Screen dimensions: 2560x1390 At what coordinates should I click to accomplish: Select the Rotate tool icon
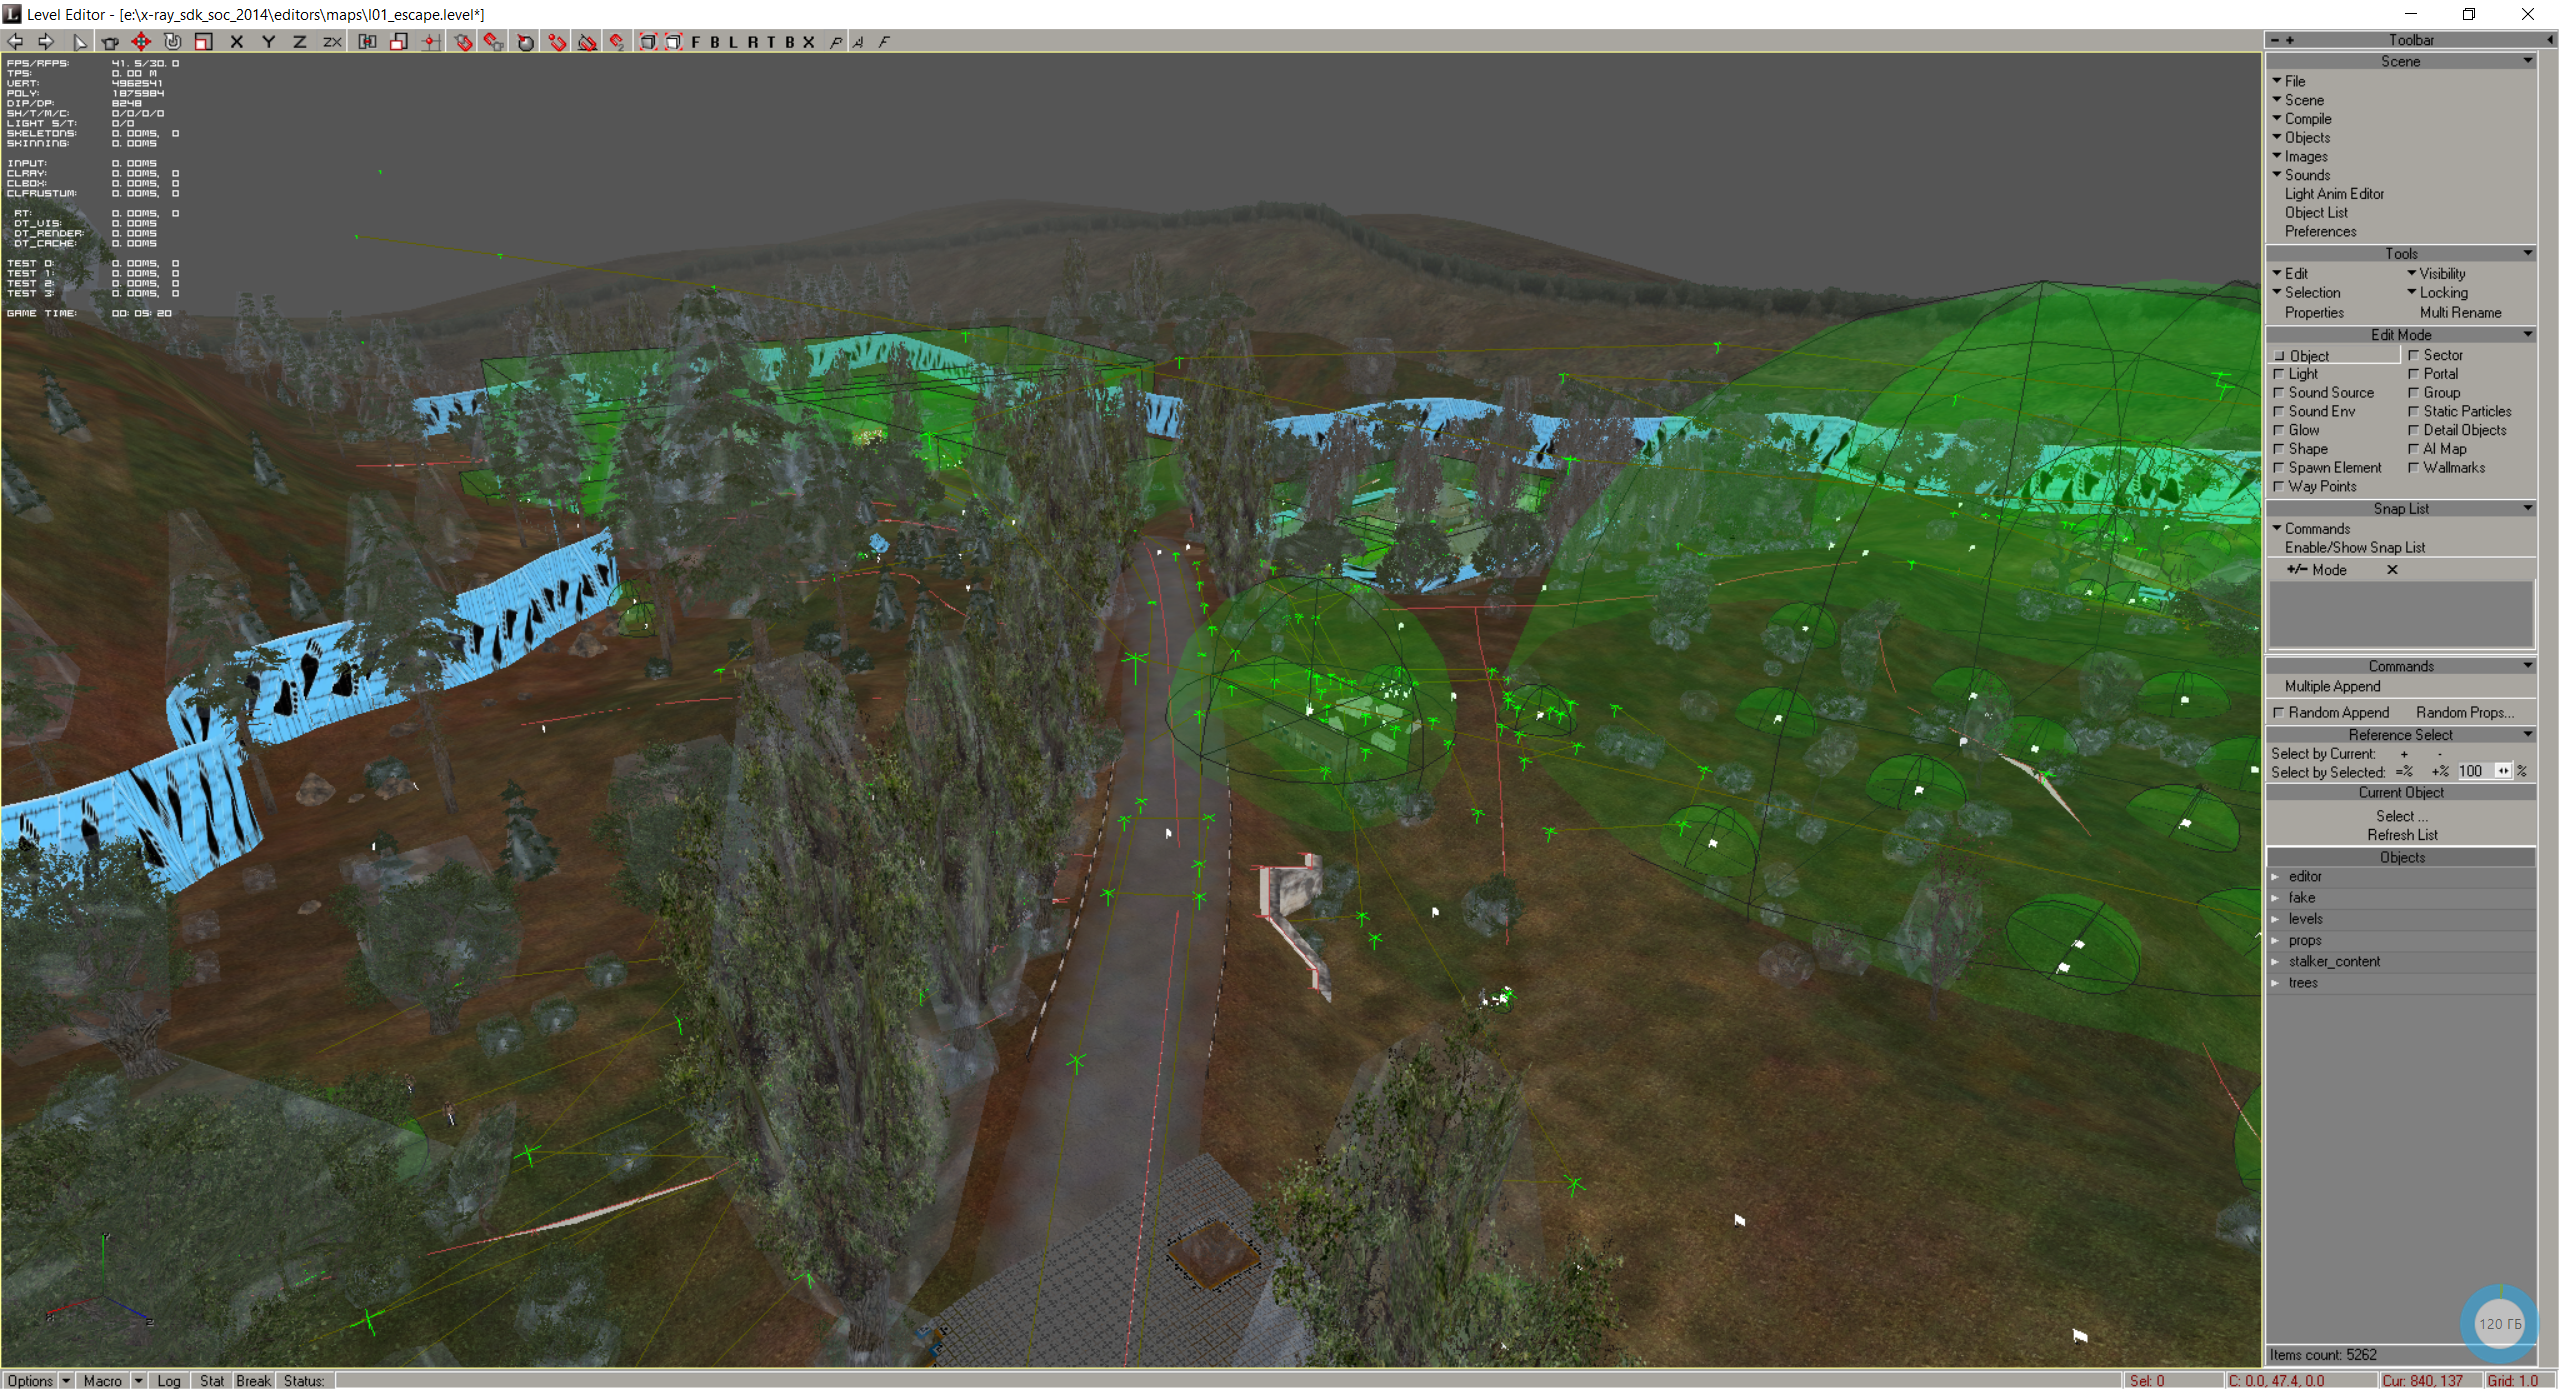[x=172, y=41]
